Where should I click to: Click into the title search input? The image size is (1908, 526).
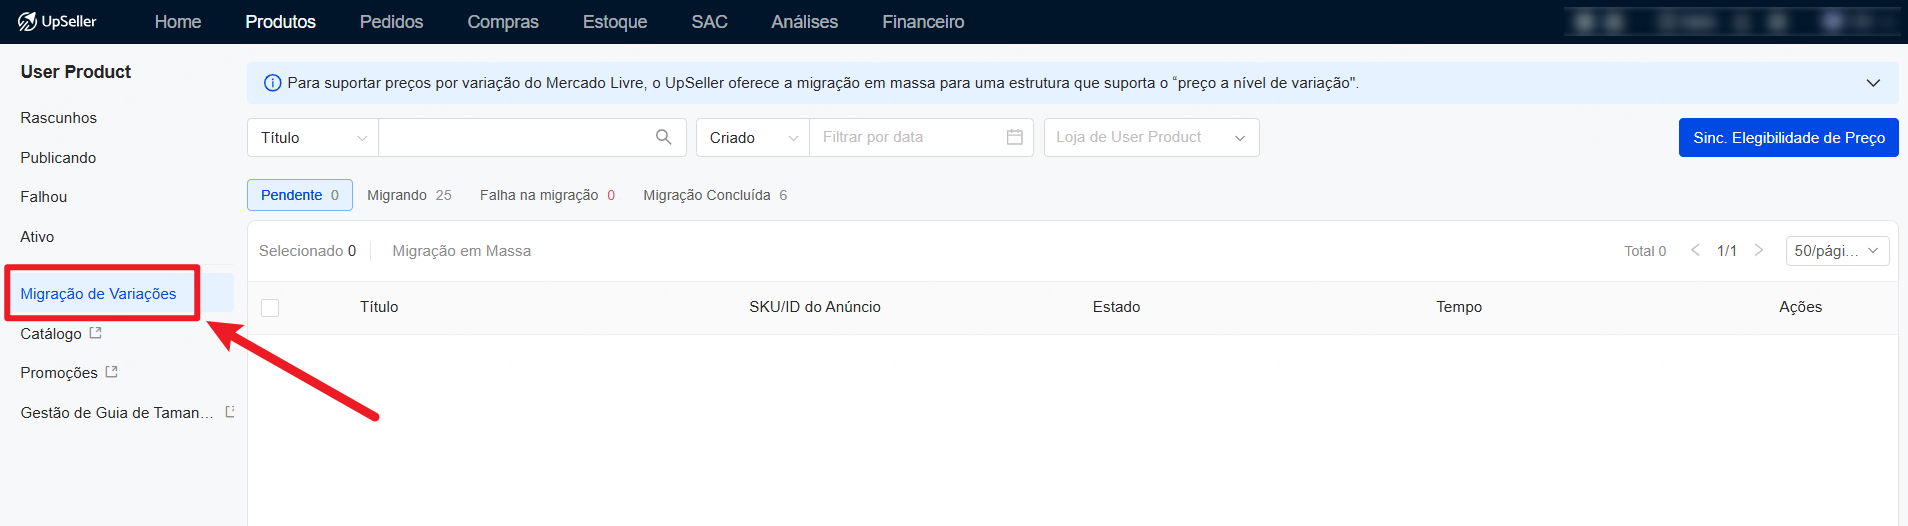[514, 138]
